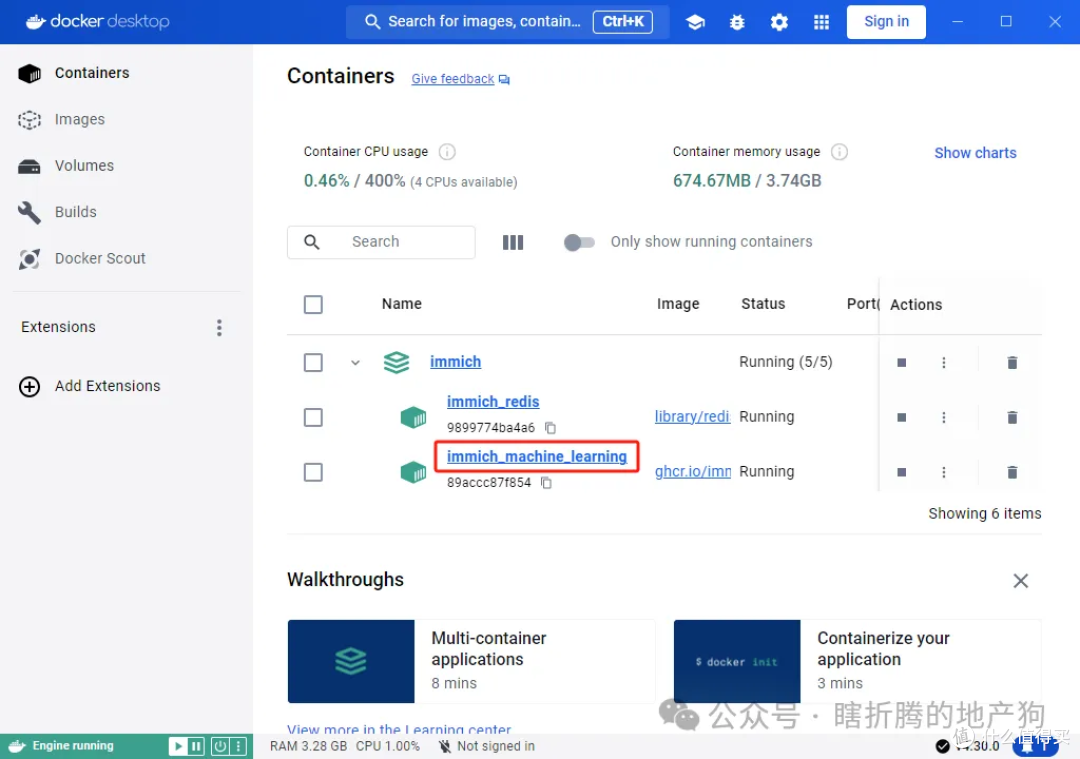Image resolution: width=1080 pixels, height=759 pixels.
Task: Enable Only show running containers
Action: pyautogui.click(x=580, y=242)
